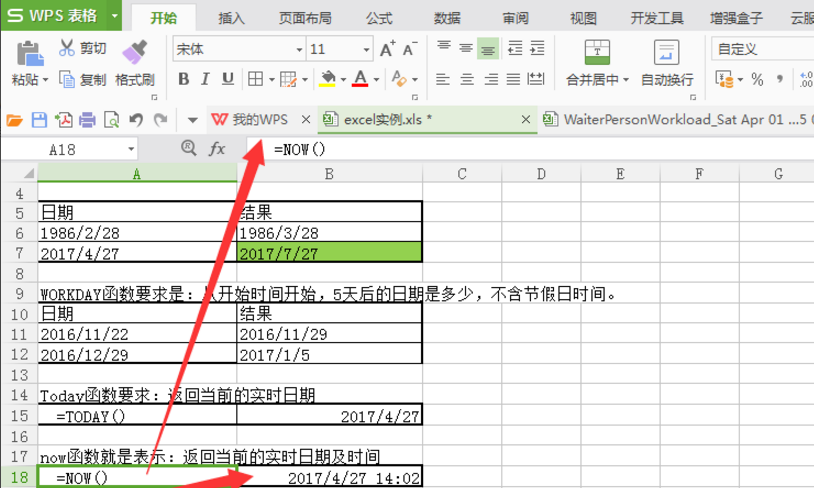
Task: Click distributed alignment icon
Action: pos(536,79)
